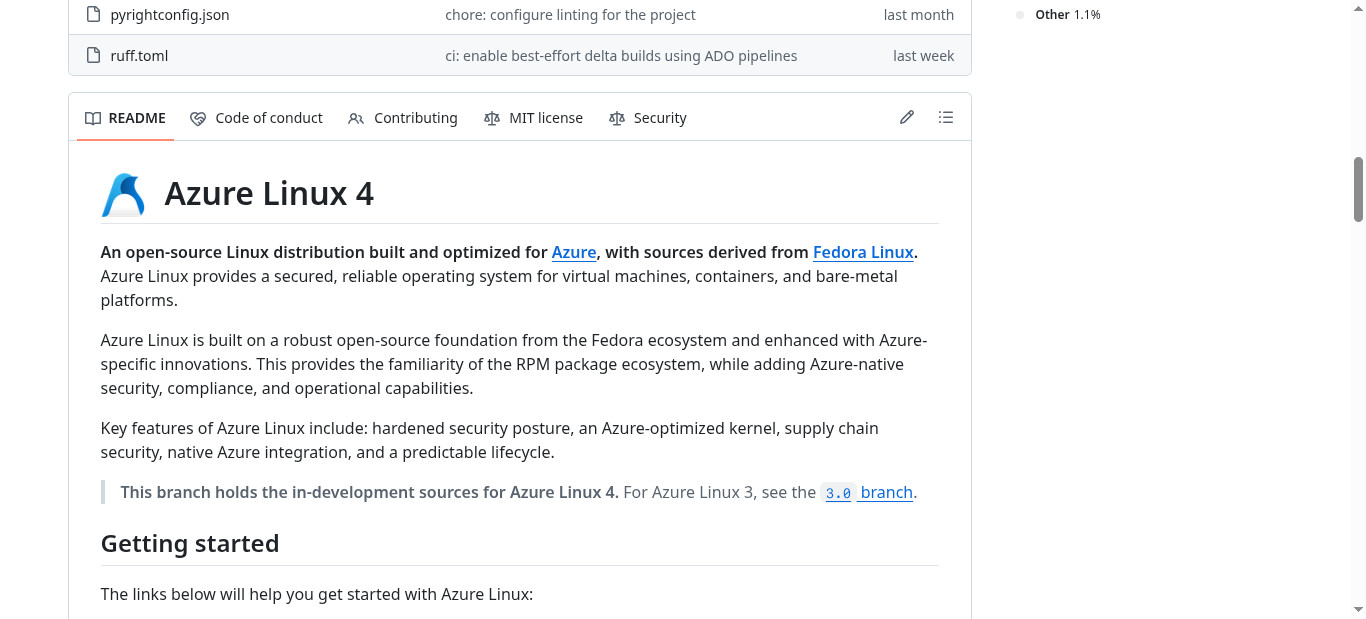
Task: Click the scrollbar down arrow
Action: (x=1358, y=609)
